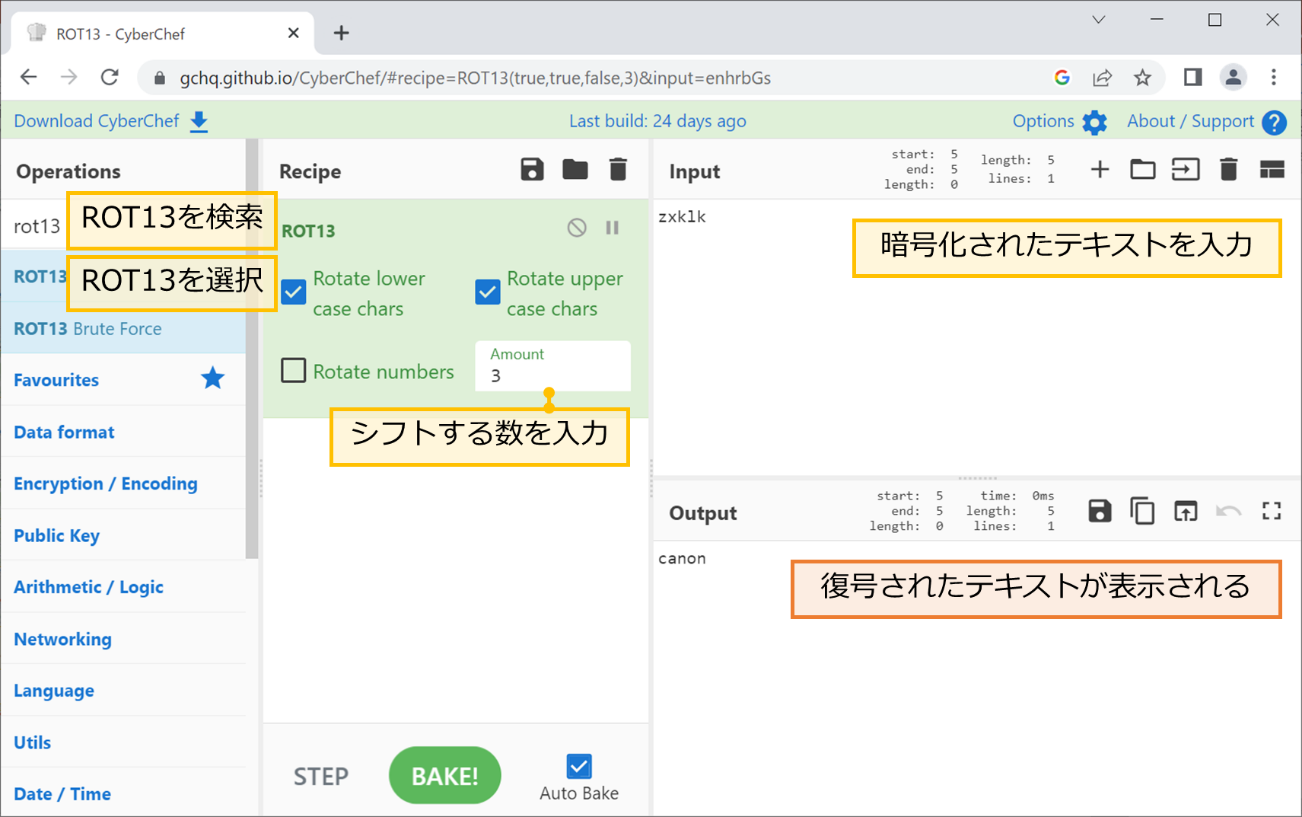The height and width of the screenshot is (817, 1302).
Task: Expand the Encryption / Encoding category
Action: [x=105, y=484]
